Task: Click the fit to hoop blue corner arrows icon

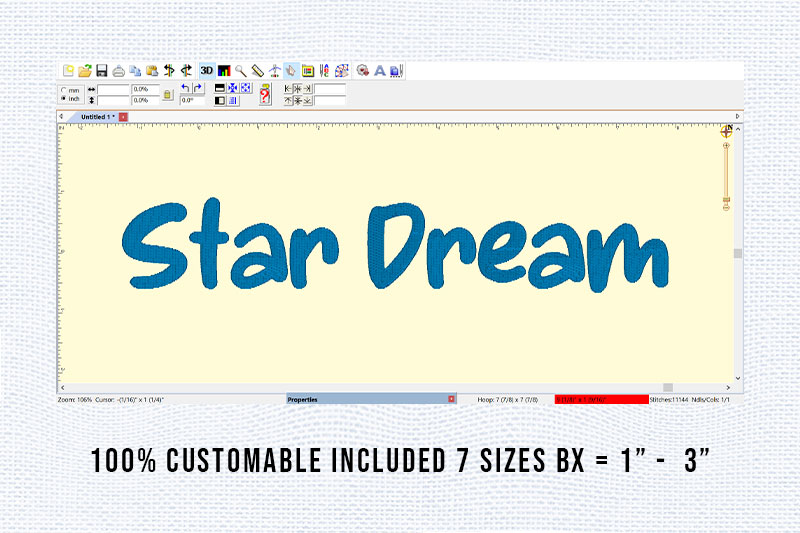Action: [245, 88]
